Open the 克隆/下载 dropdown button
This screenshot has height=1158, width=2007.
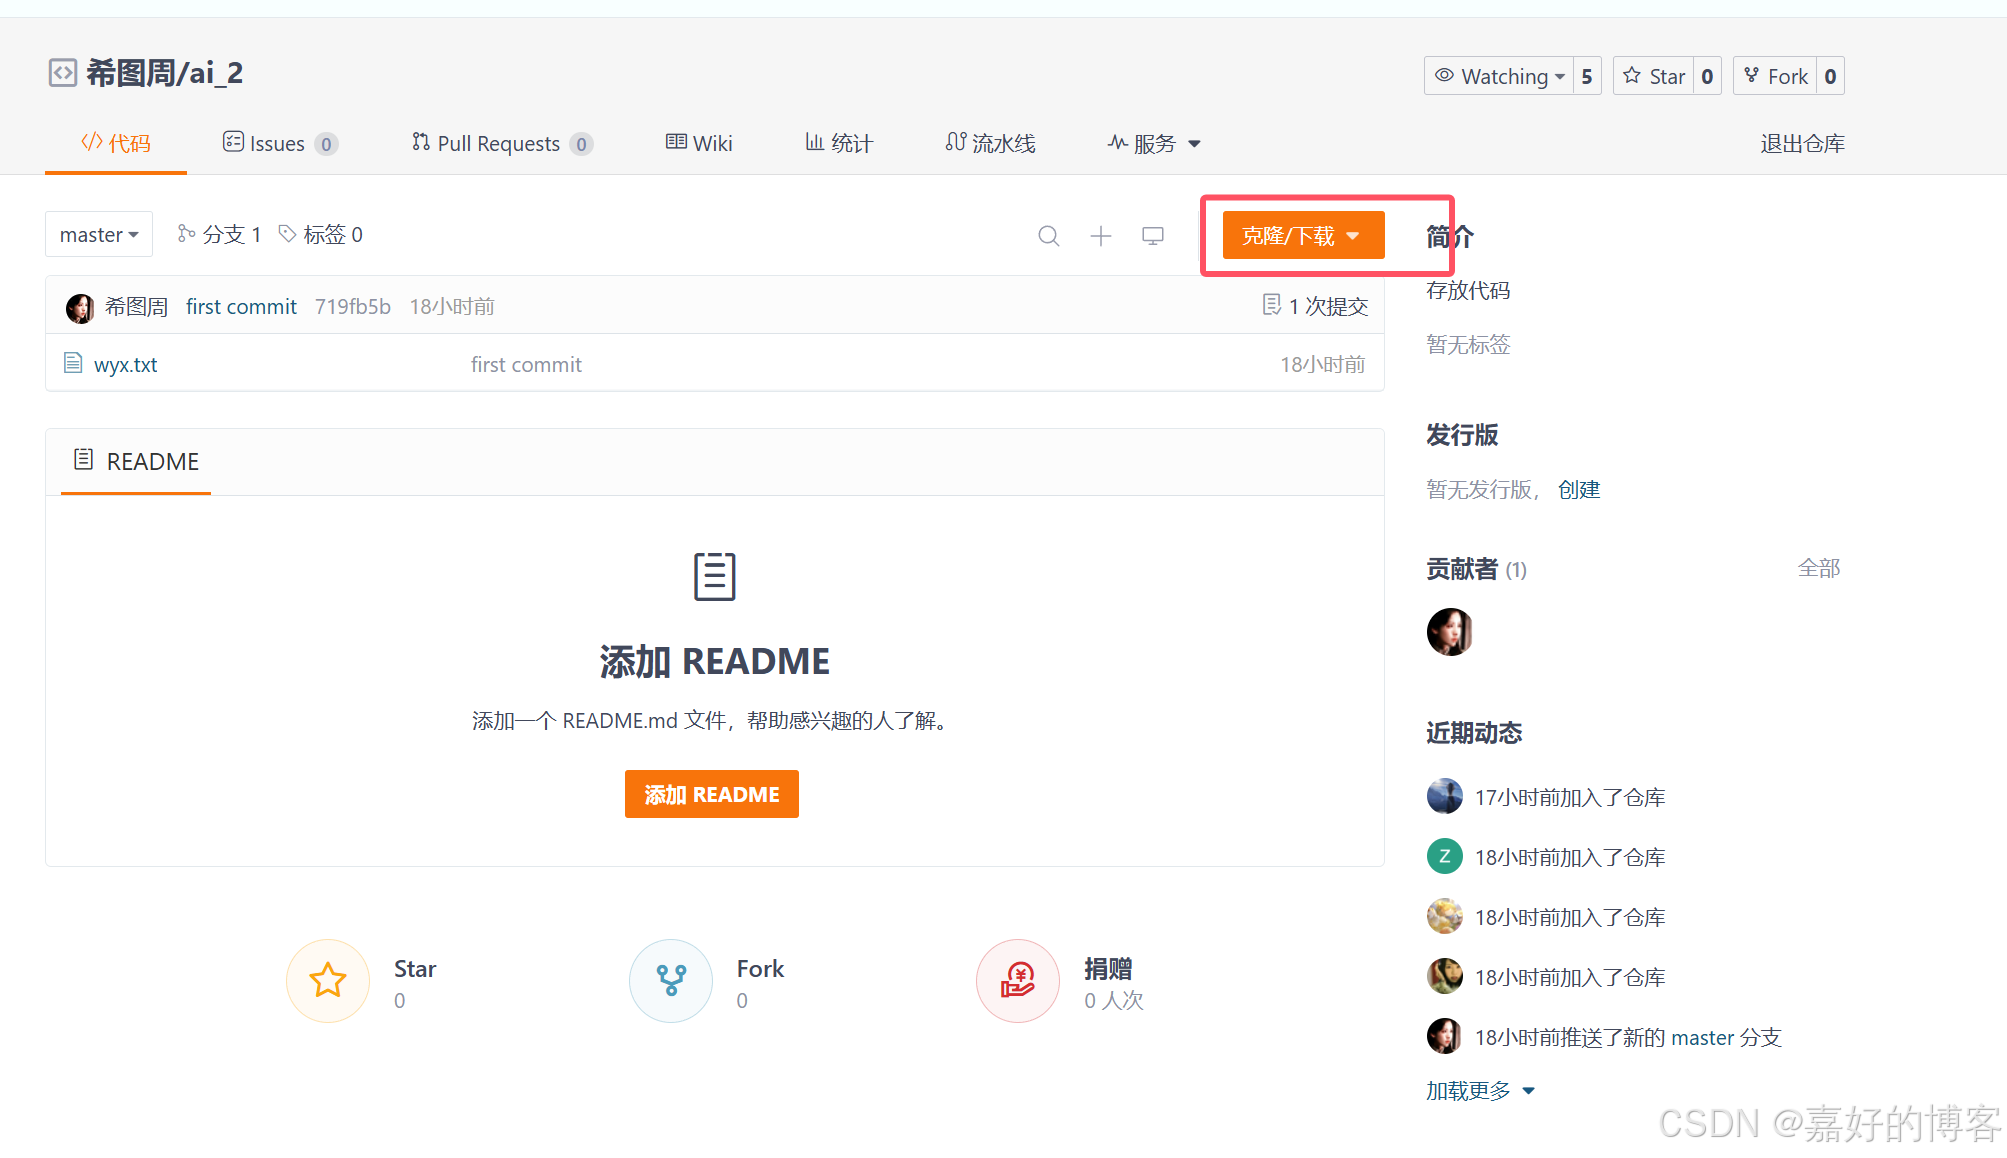(x=1302, y=236)
